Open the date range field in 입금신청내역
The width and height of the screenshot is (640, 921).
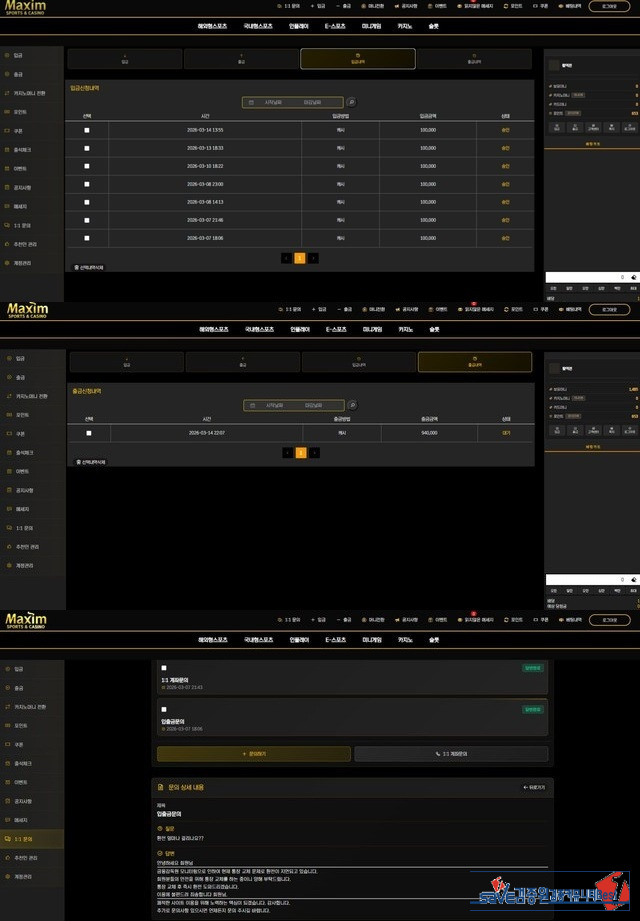coord(292,102)
